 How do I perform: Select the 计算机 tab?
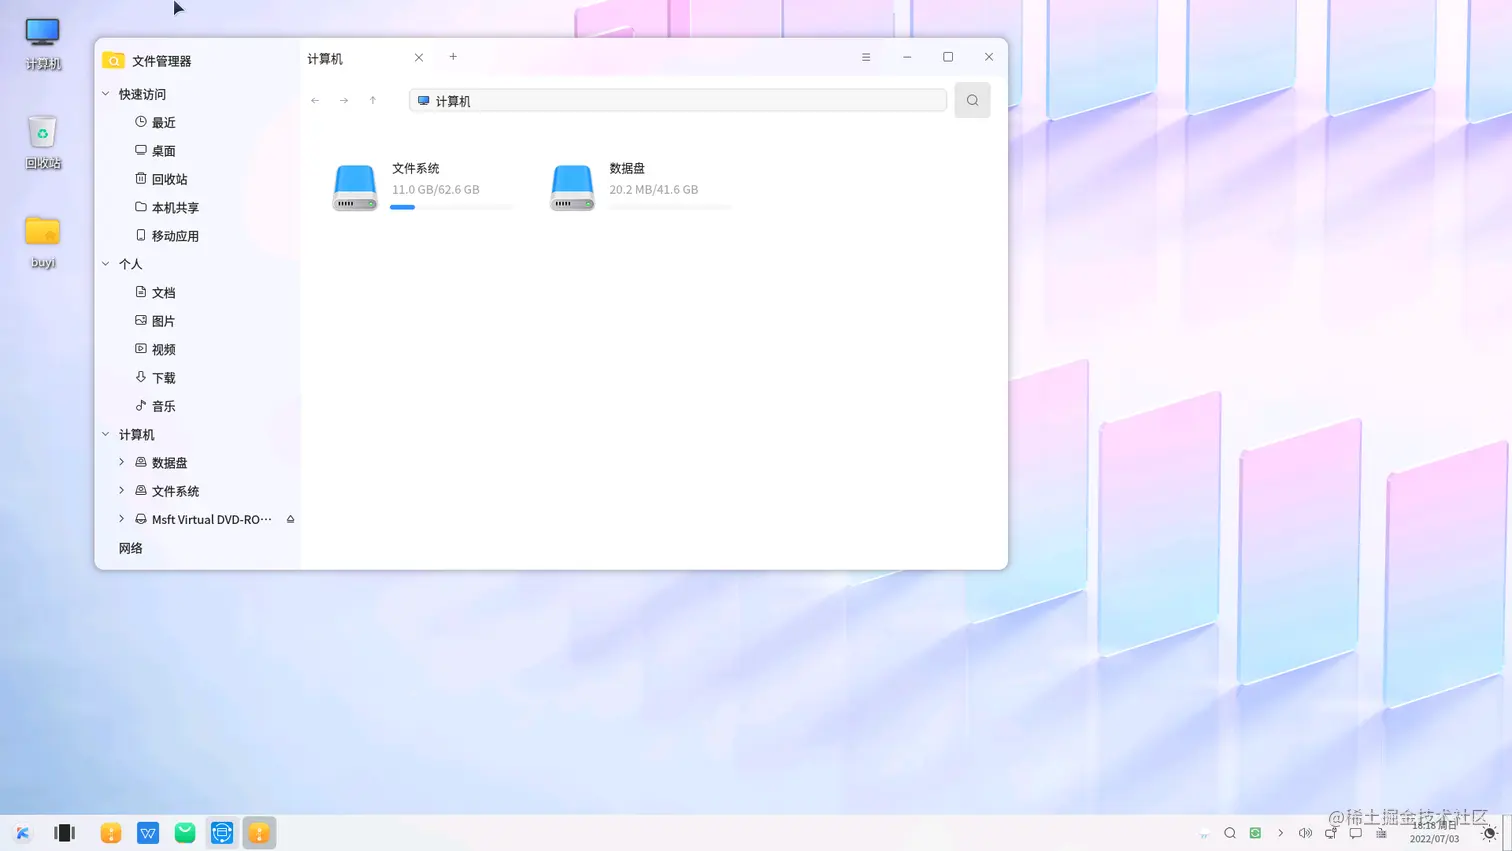(x=366, y=58)
